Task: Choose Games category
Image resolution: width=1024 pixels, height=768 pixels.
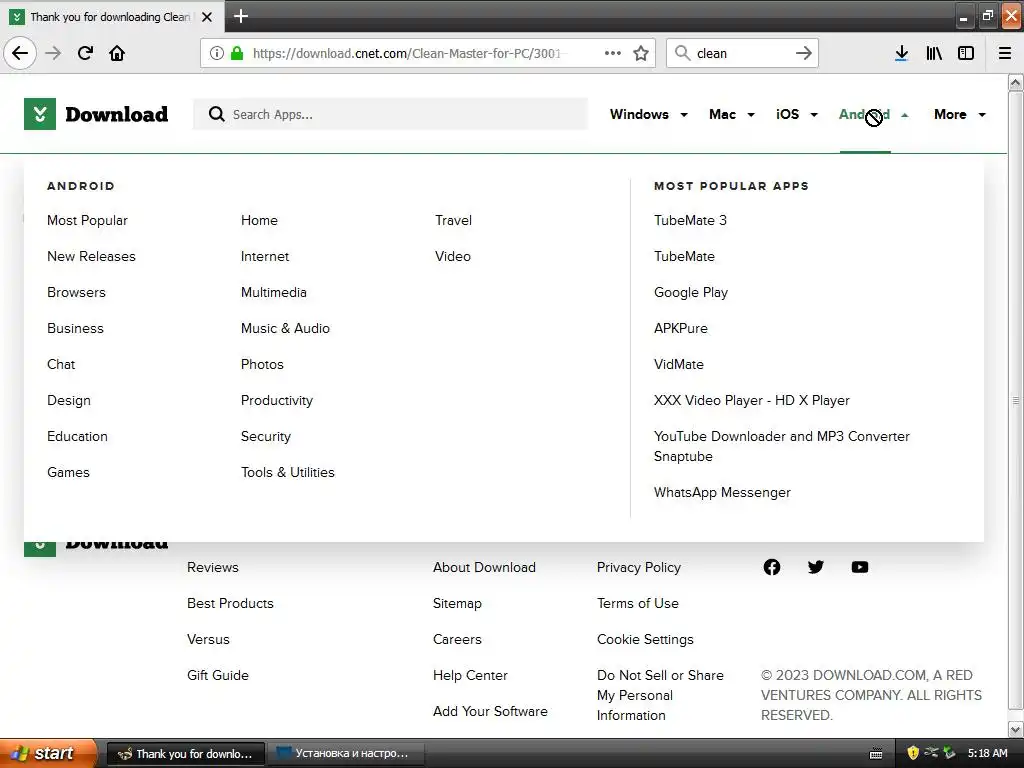Action: coord(68,472)
